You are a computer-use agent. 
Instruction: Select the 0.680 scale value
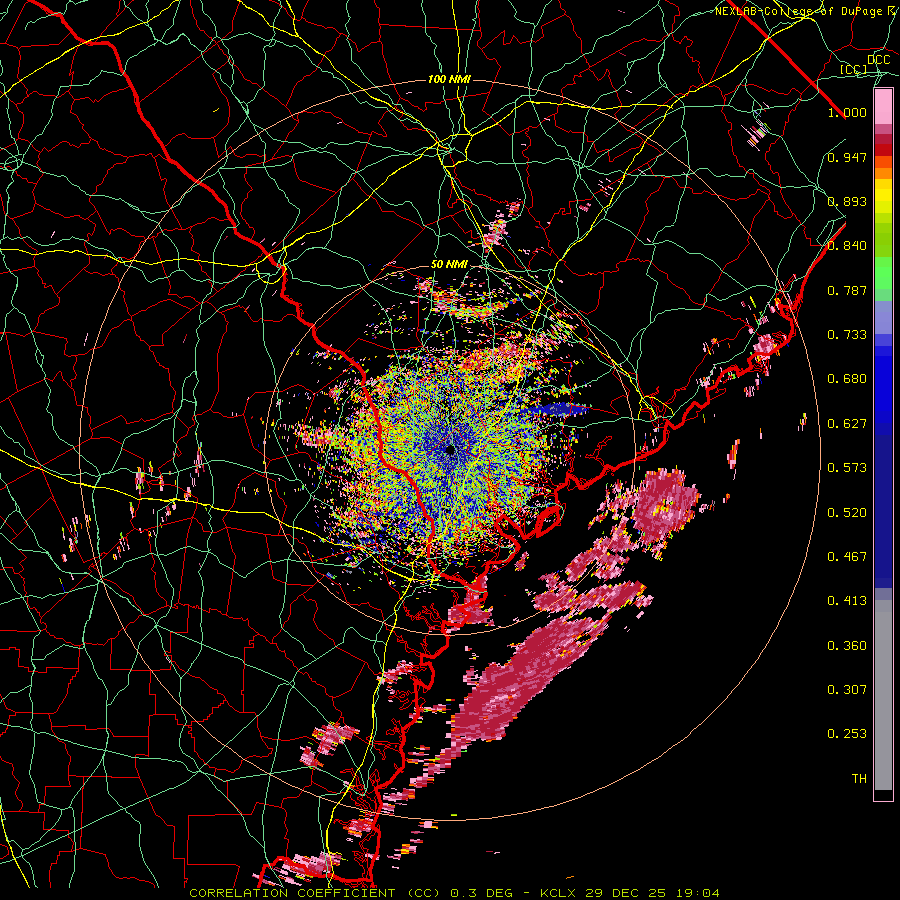847,379
